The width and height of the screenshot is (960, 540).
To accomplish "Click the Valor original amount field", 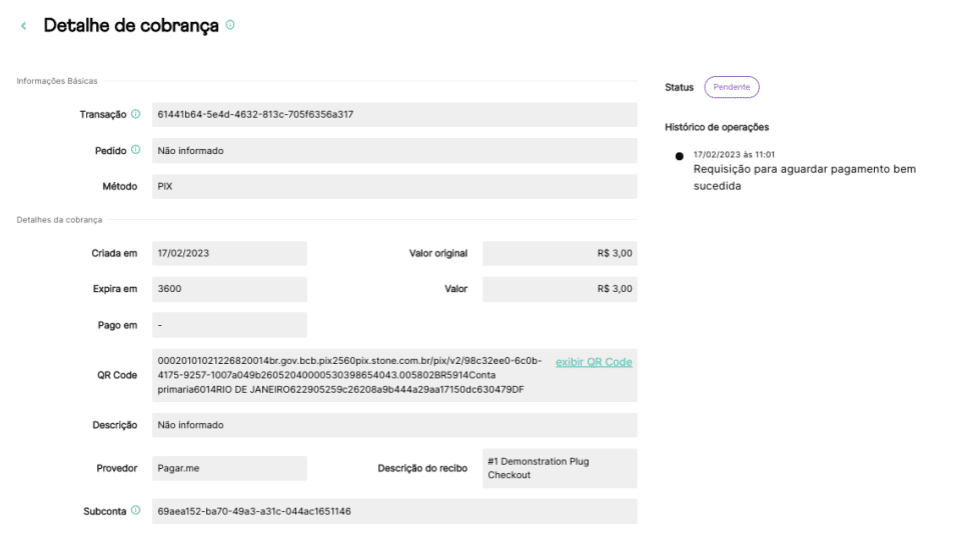I will [x=559, y=253].
